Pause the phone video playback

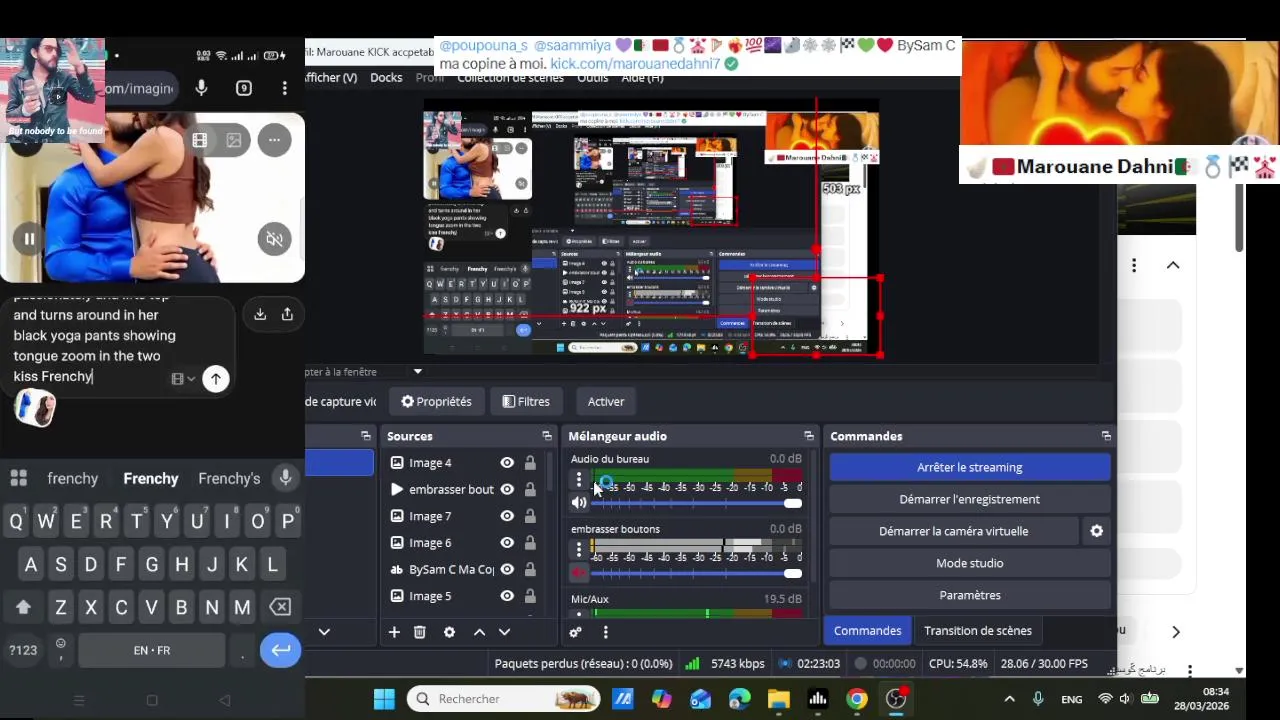pos(29,239)
